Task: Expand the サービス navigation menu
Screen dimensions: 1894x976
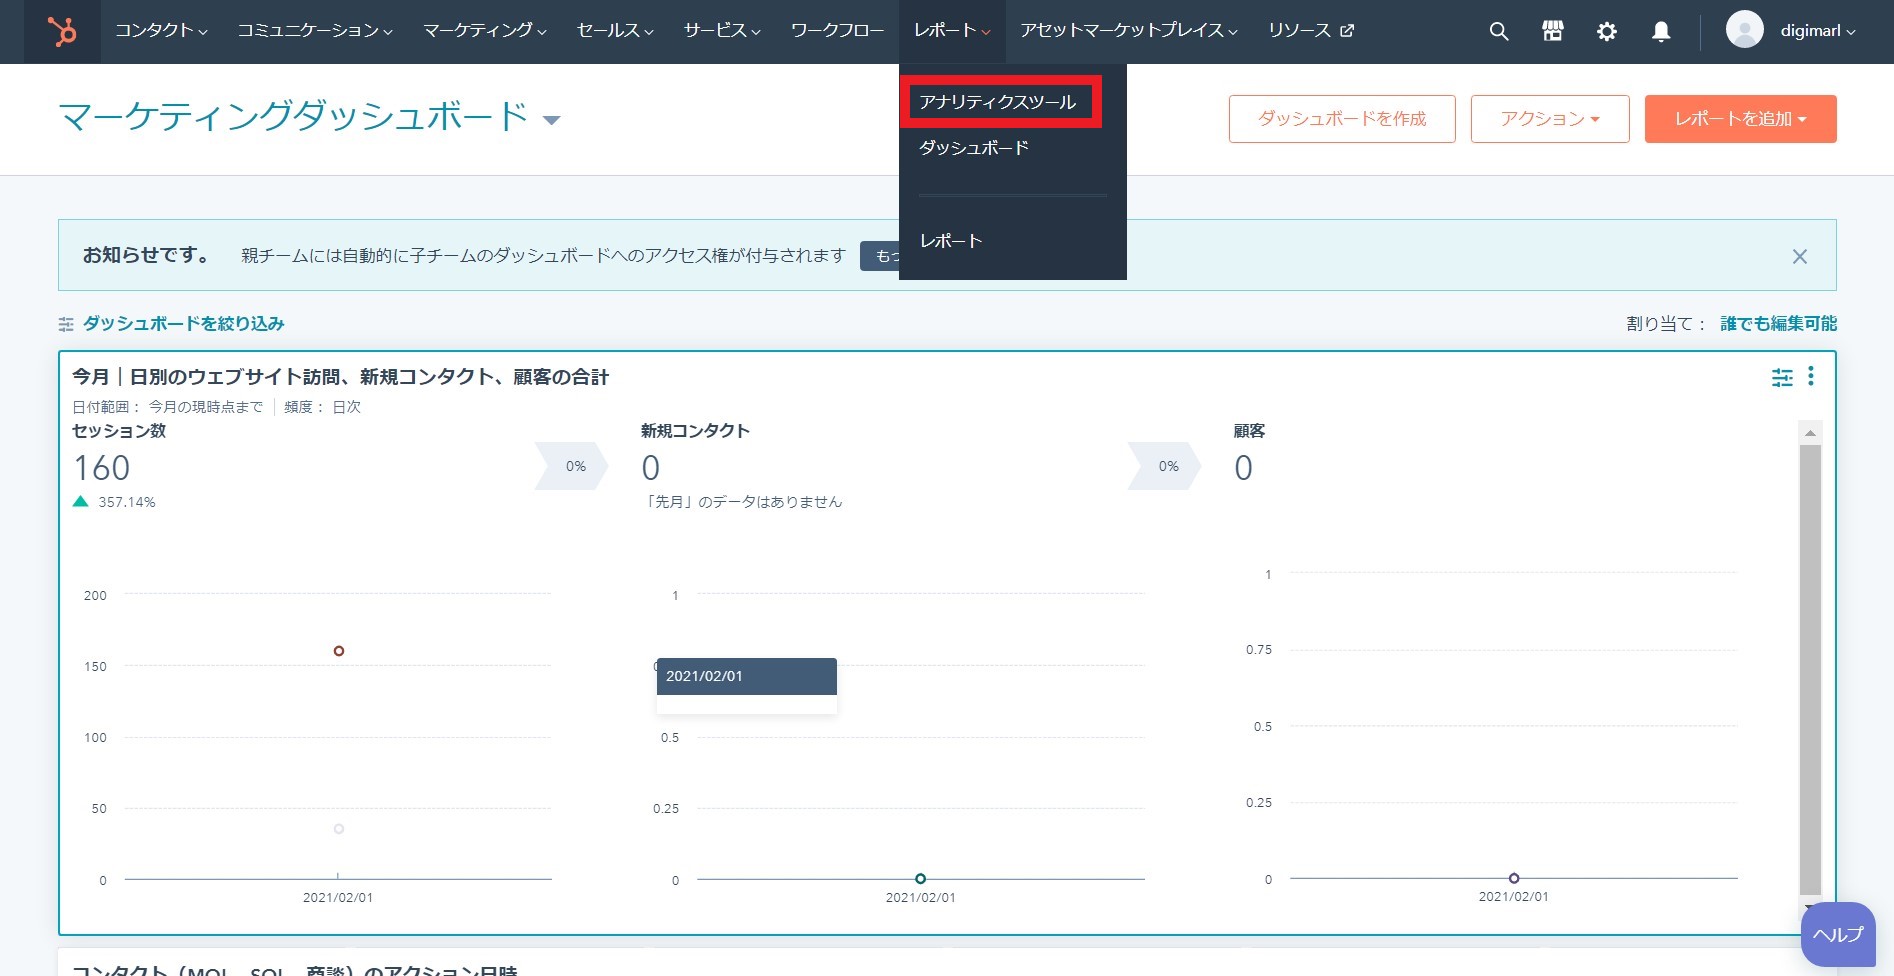Action: point(722,31)
